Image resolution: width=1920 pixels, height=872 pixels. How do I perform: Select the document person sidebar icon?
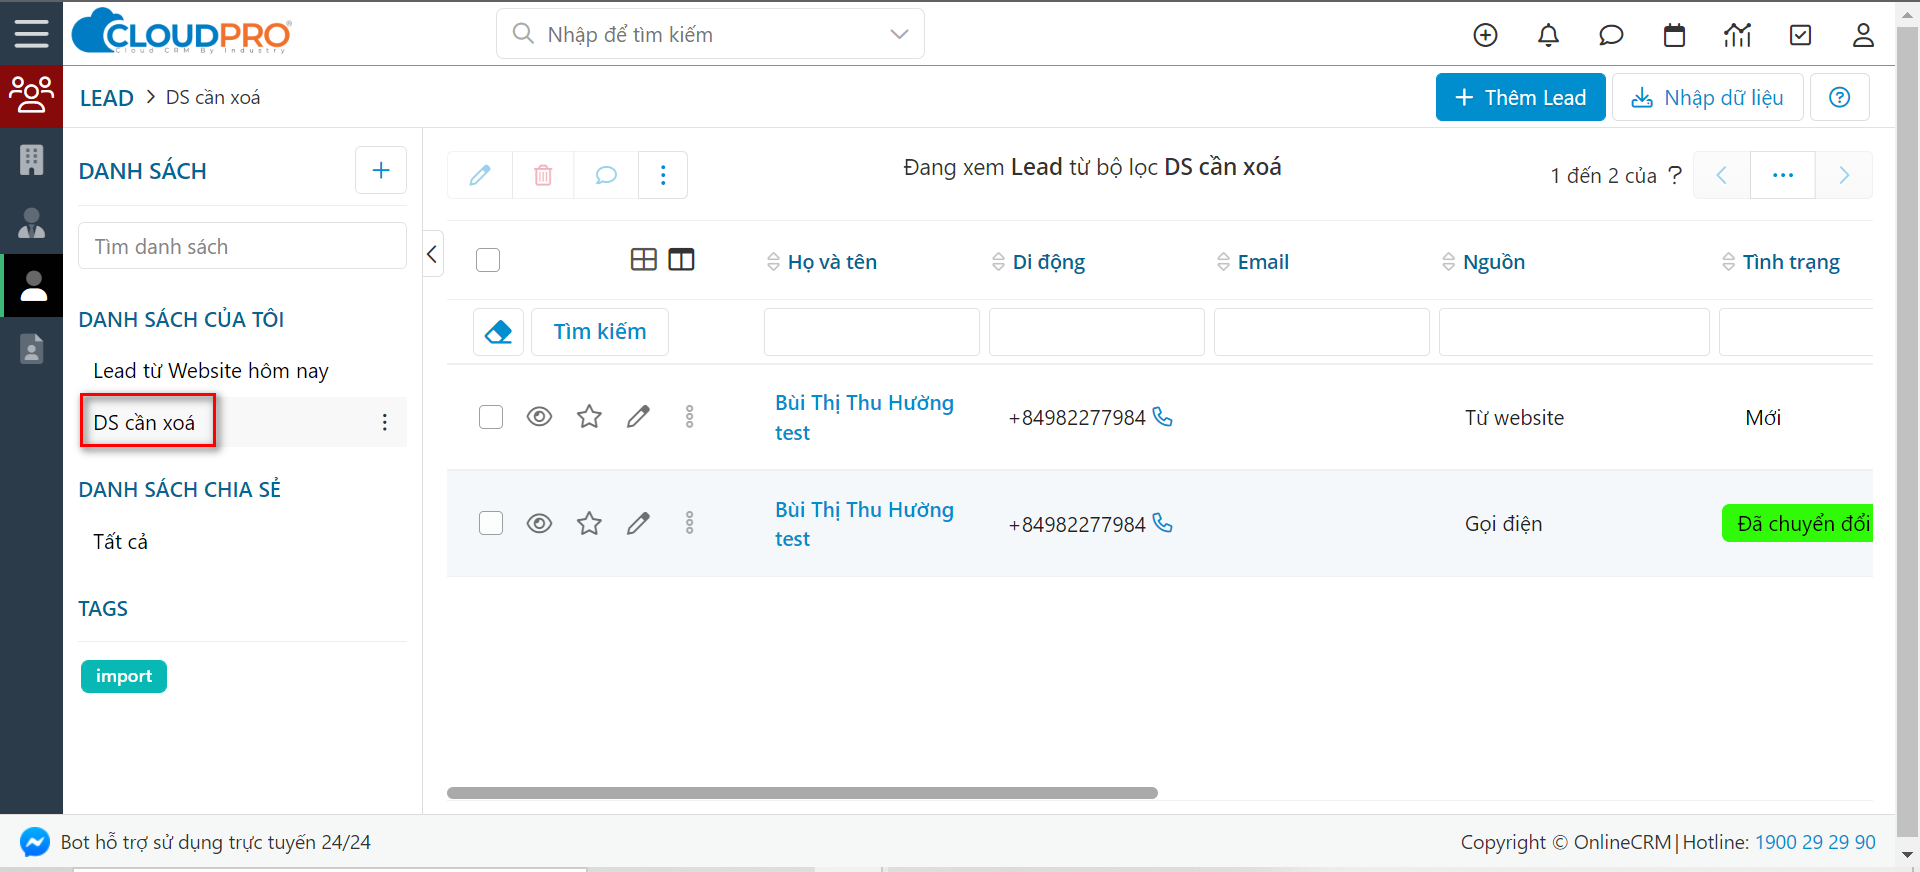click(31, 349)
